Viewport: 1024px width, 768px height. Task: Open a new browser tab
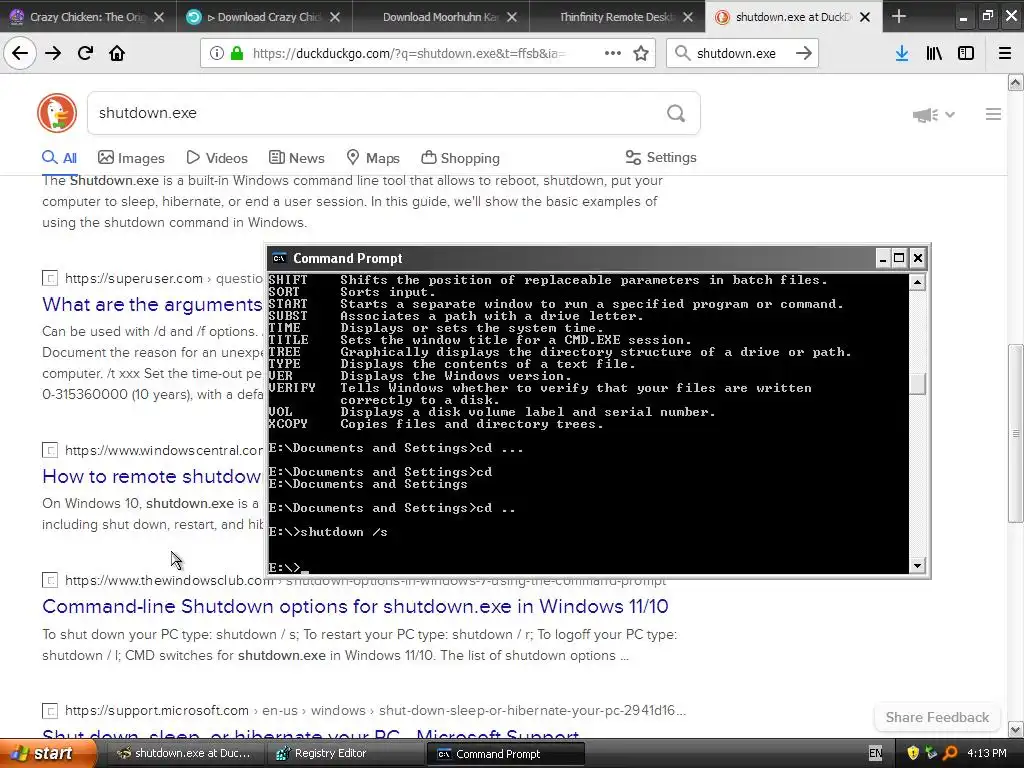pyautogui.click(x=899, y=16)
